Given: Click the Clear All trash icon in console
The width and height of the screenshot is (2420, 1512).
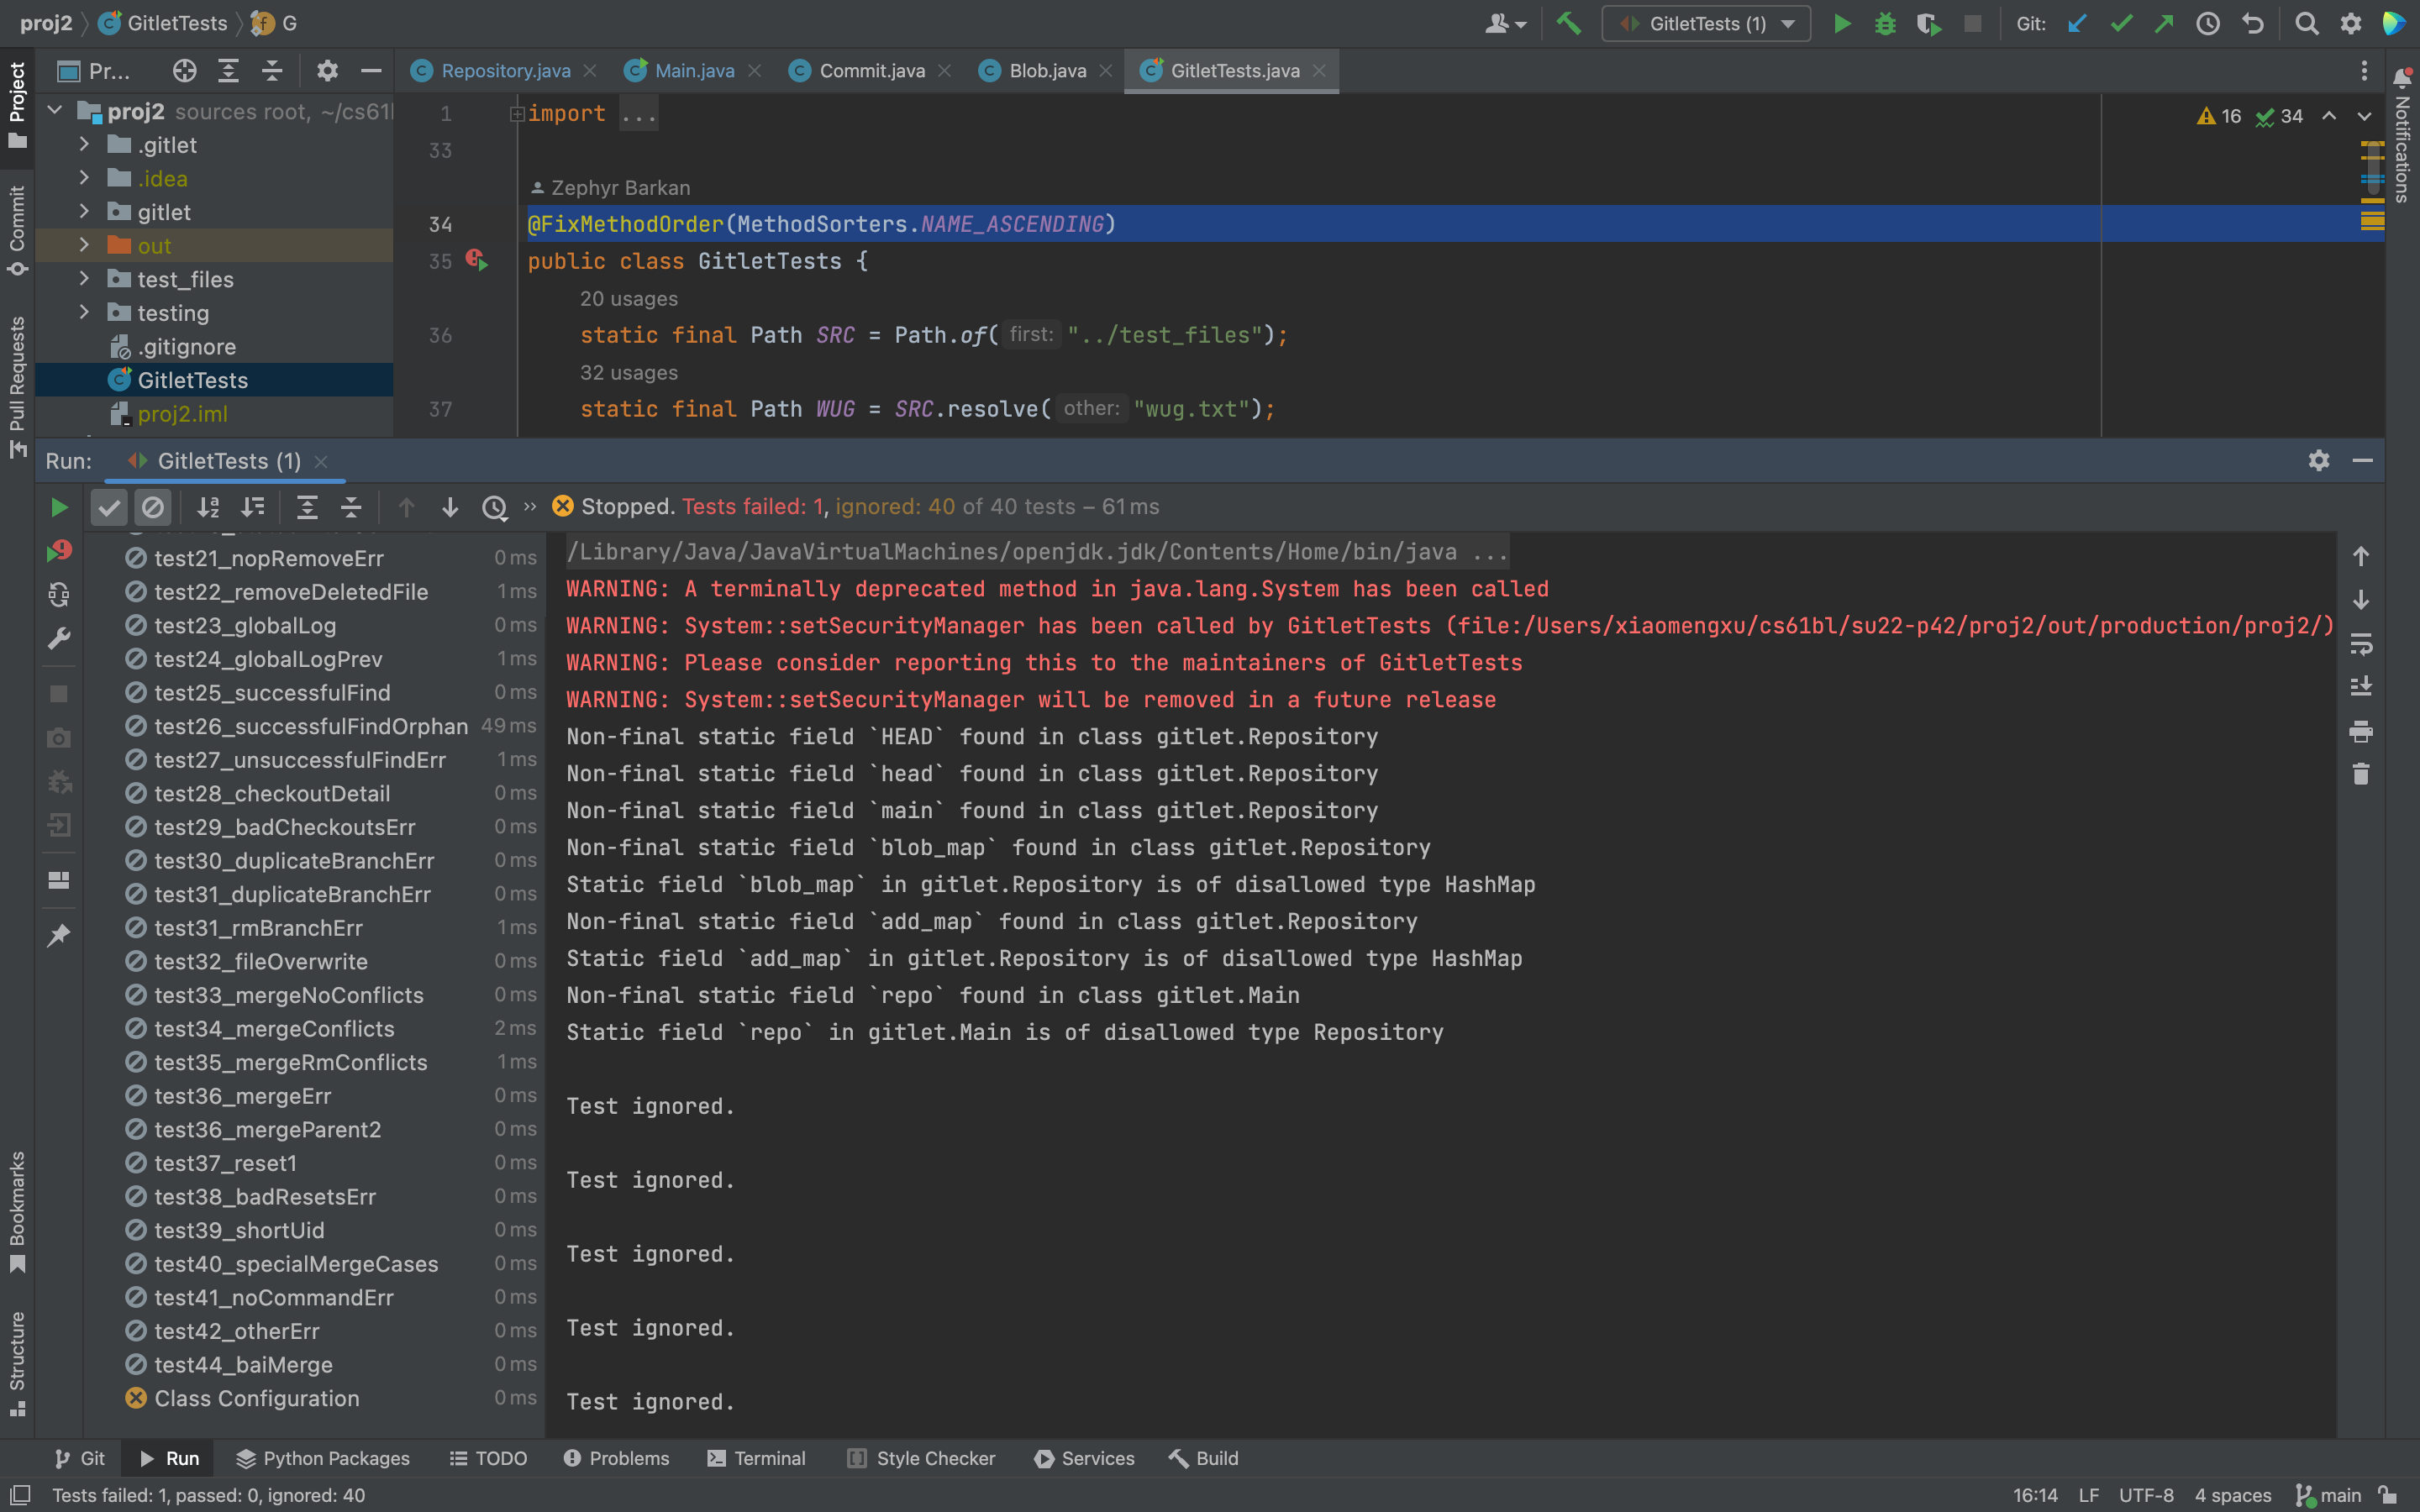Looking at the screenshot, I should [x=2361, y=774].
